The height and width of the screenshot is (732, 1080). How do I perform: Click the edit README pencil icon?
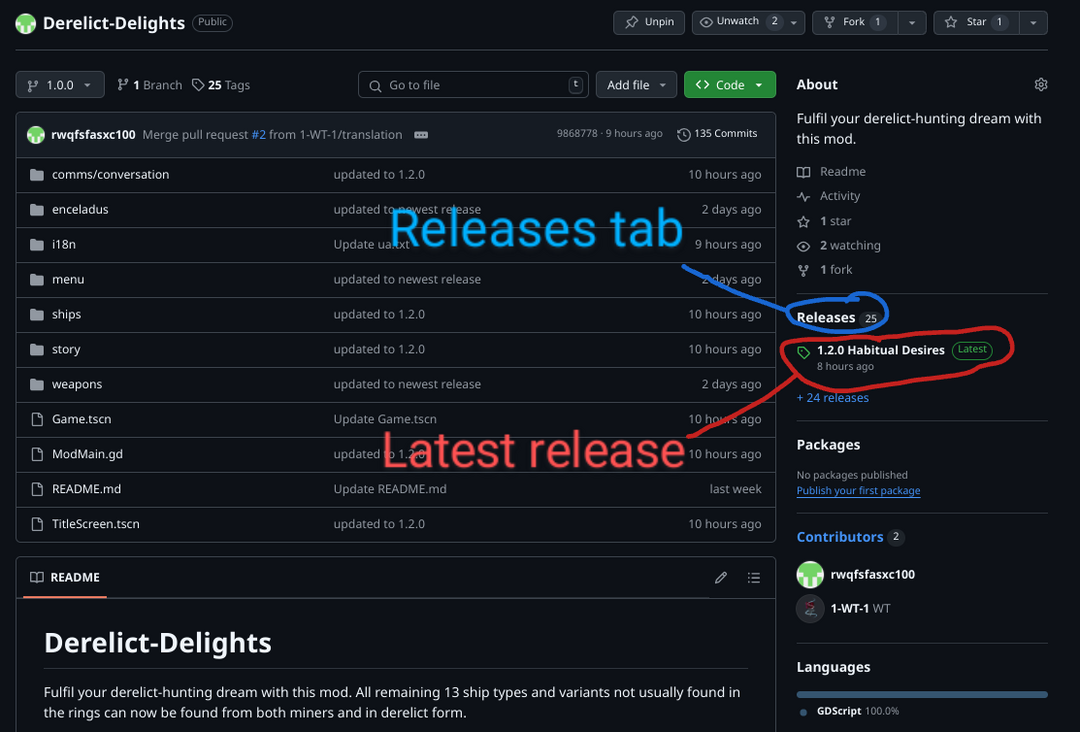(x=721, y=578)
